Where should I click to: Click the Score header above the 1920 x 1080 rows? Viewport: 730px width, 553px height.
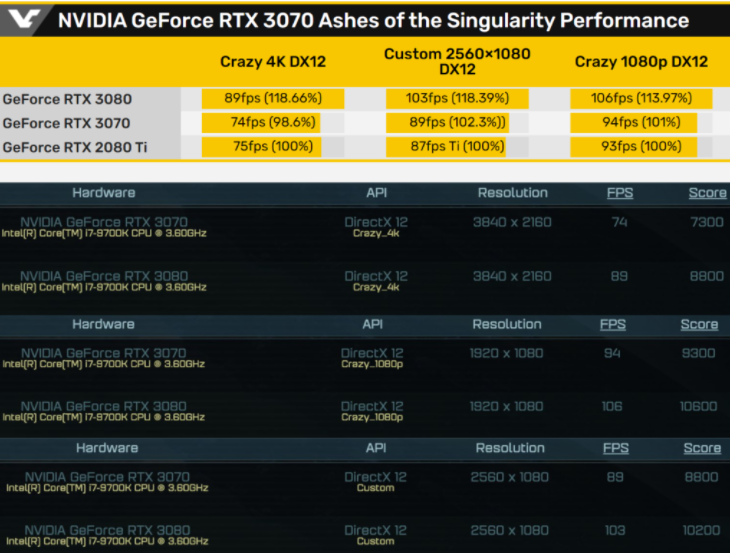click(699, 324)
